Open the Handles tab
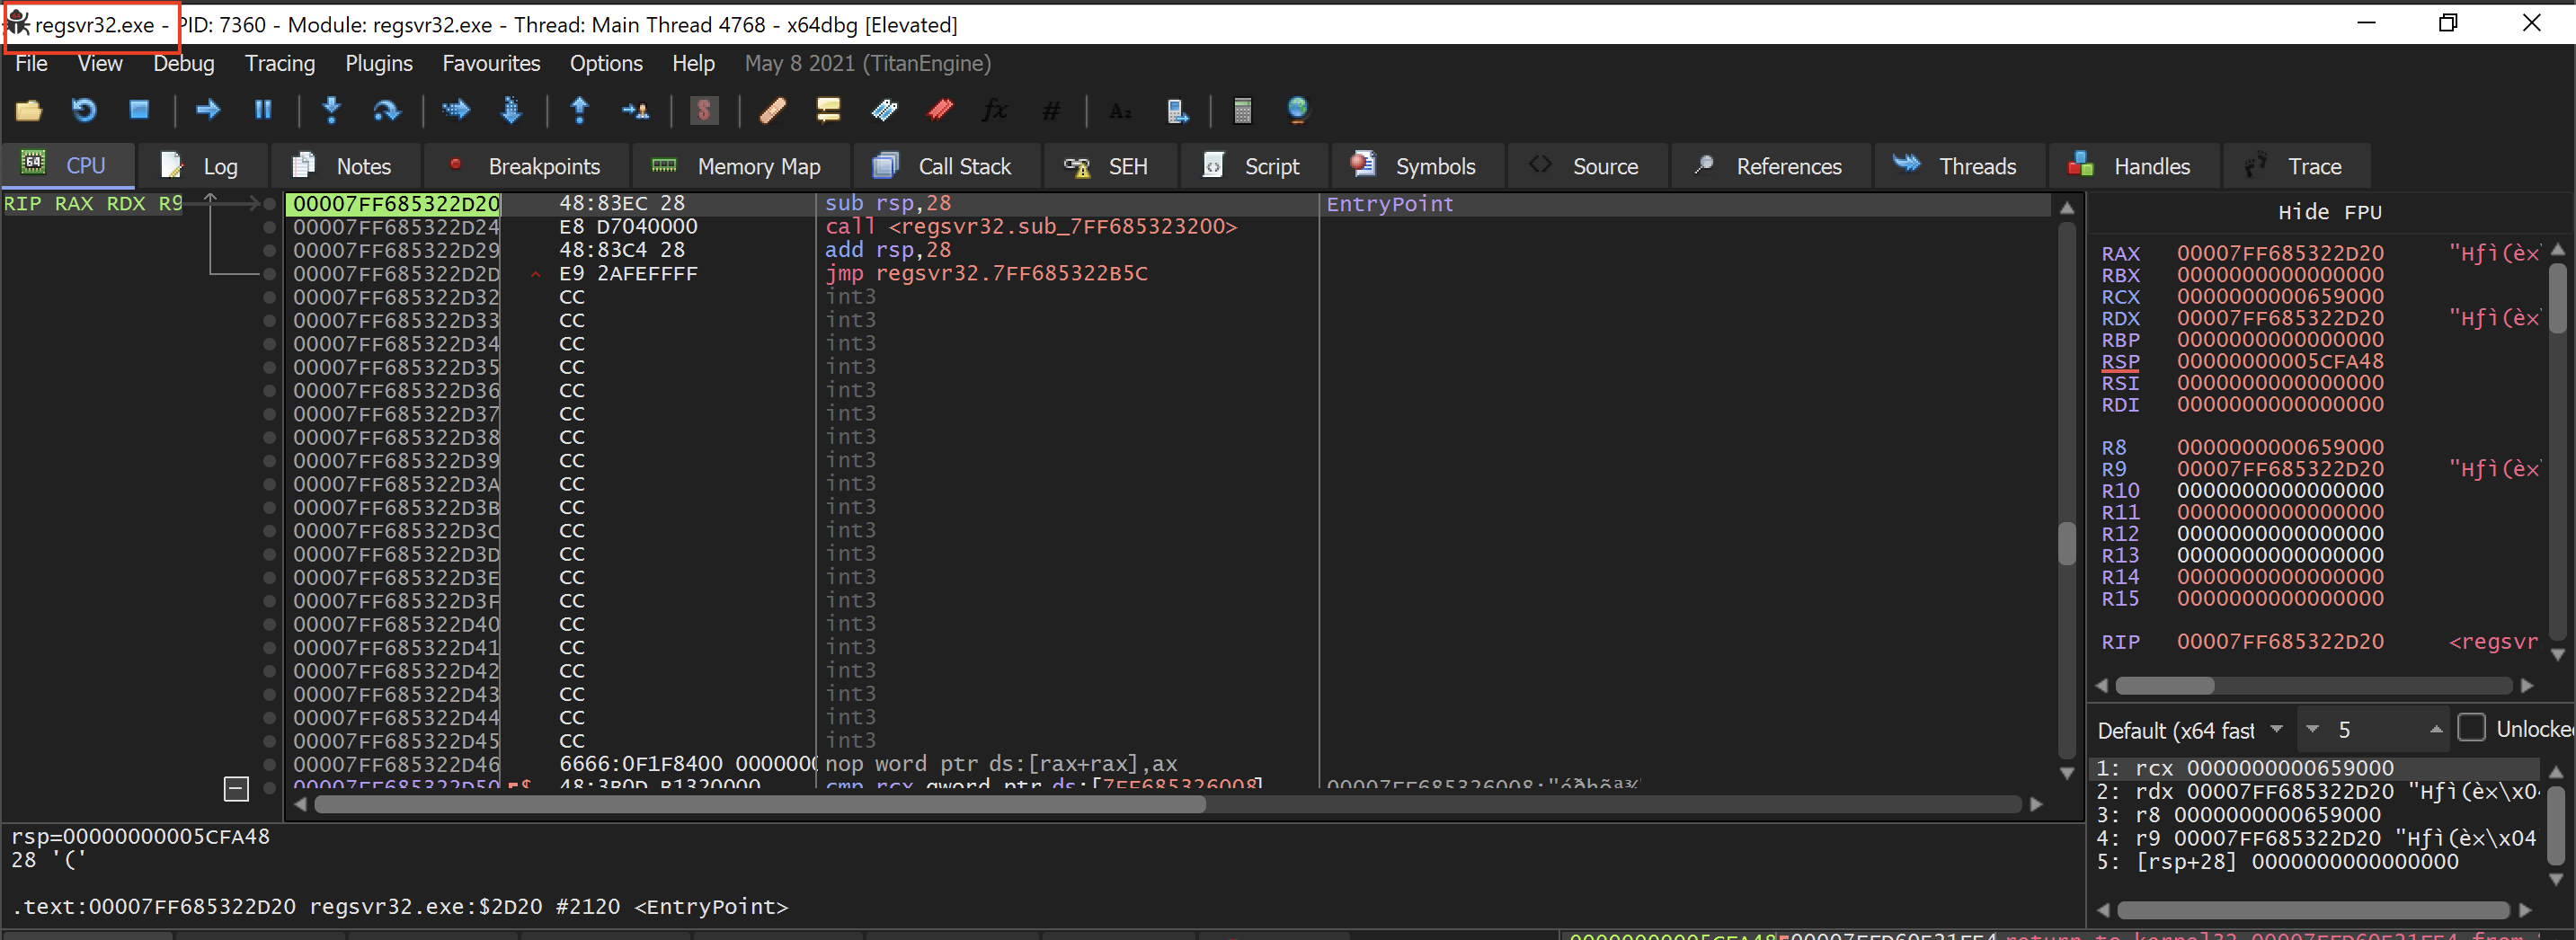 point(2132,166)
